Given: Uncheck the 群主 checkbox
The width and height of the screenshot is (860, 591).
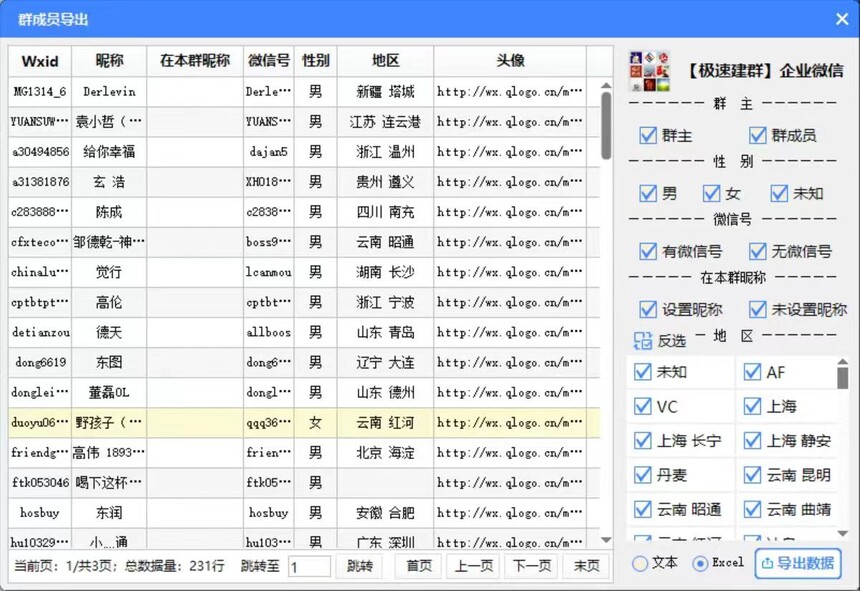Looking at the screenshot, I should [x=648, y=135].
